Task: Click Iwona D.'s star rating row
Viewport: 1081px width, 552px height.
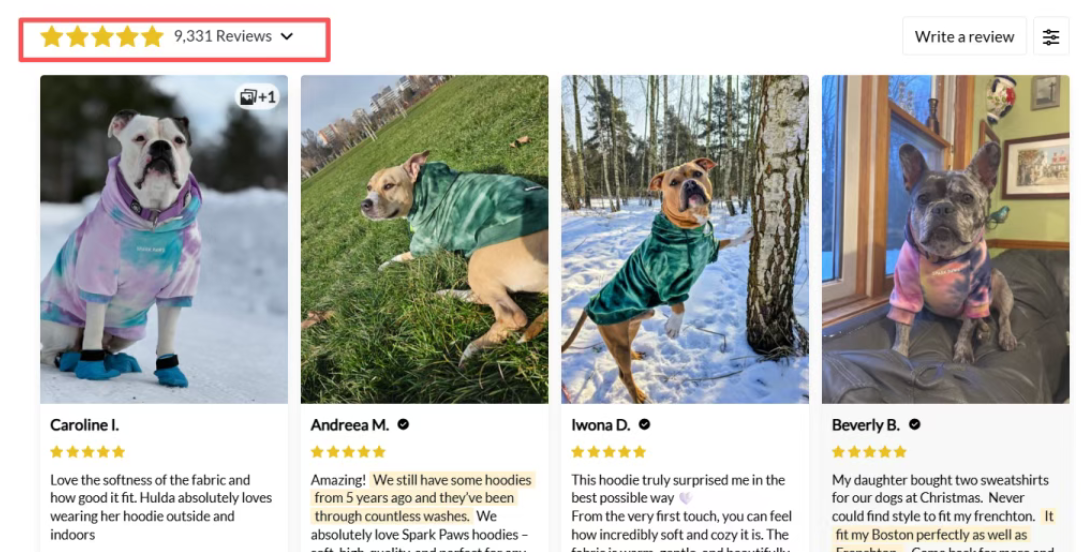Action: tap(609, 452)
